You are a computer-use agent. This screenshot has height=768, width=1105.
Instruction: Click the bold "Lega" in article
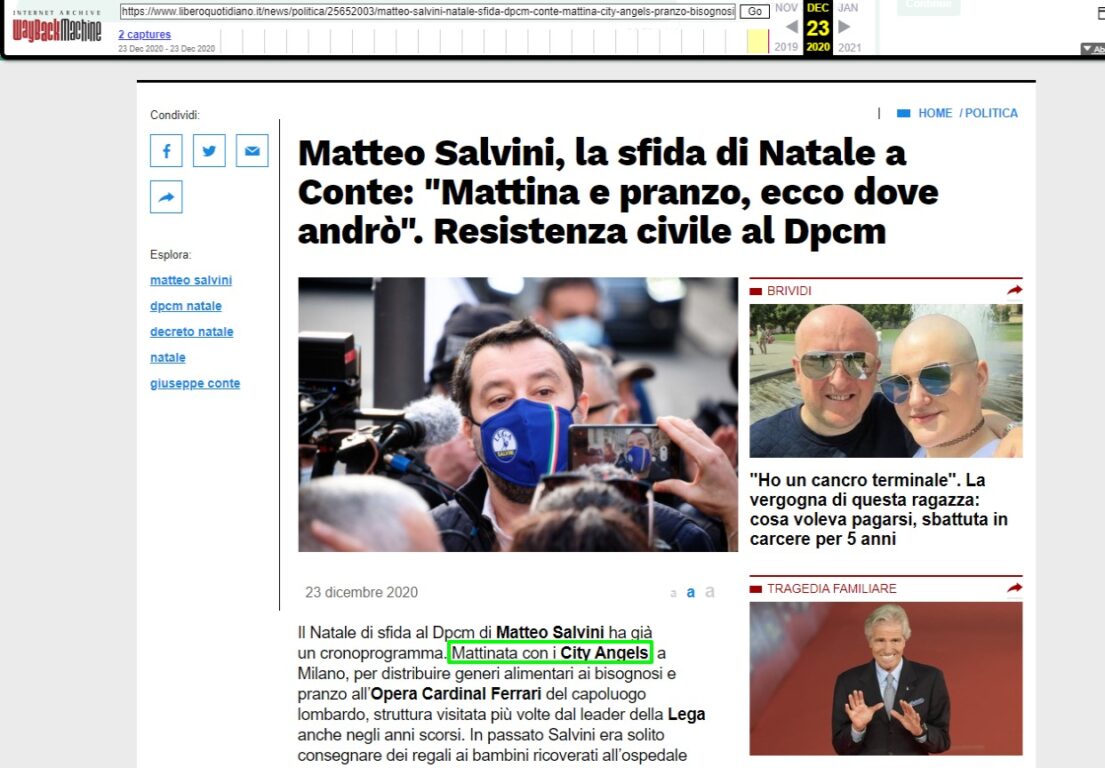coord(686,714)
